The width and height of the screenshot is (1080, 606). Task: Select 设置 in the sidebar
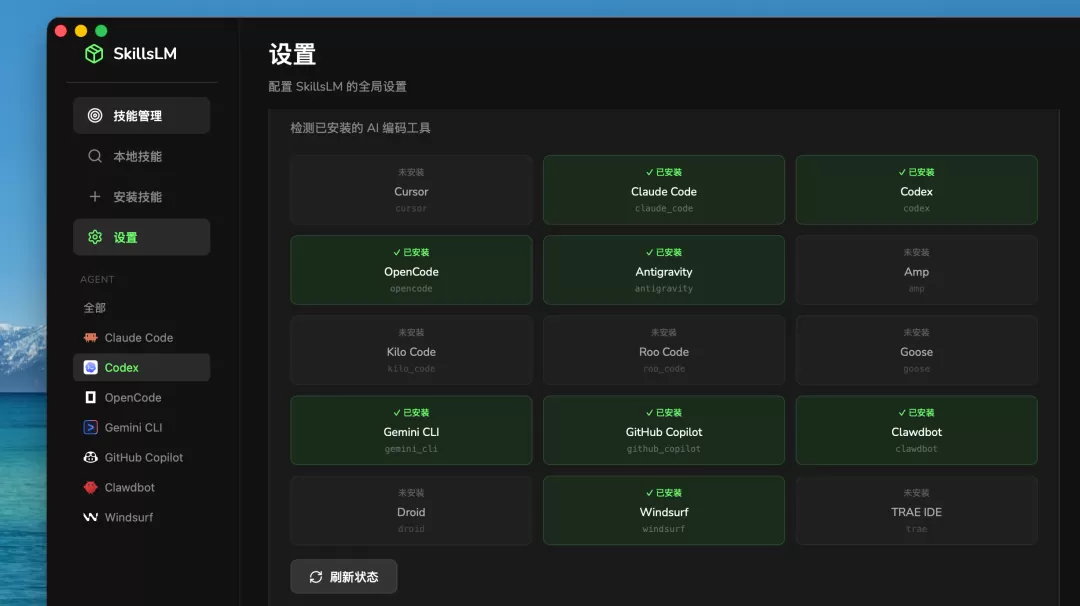coord(141,238)
